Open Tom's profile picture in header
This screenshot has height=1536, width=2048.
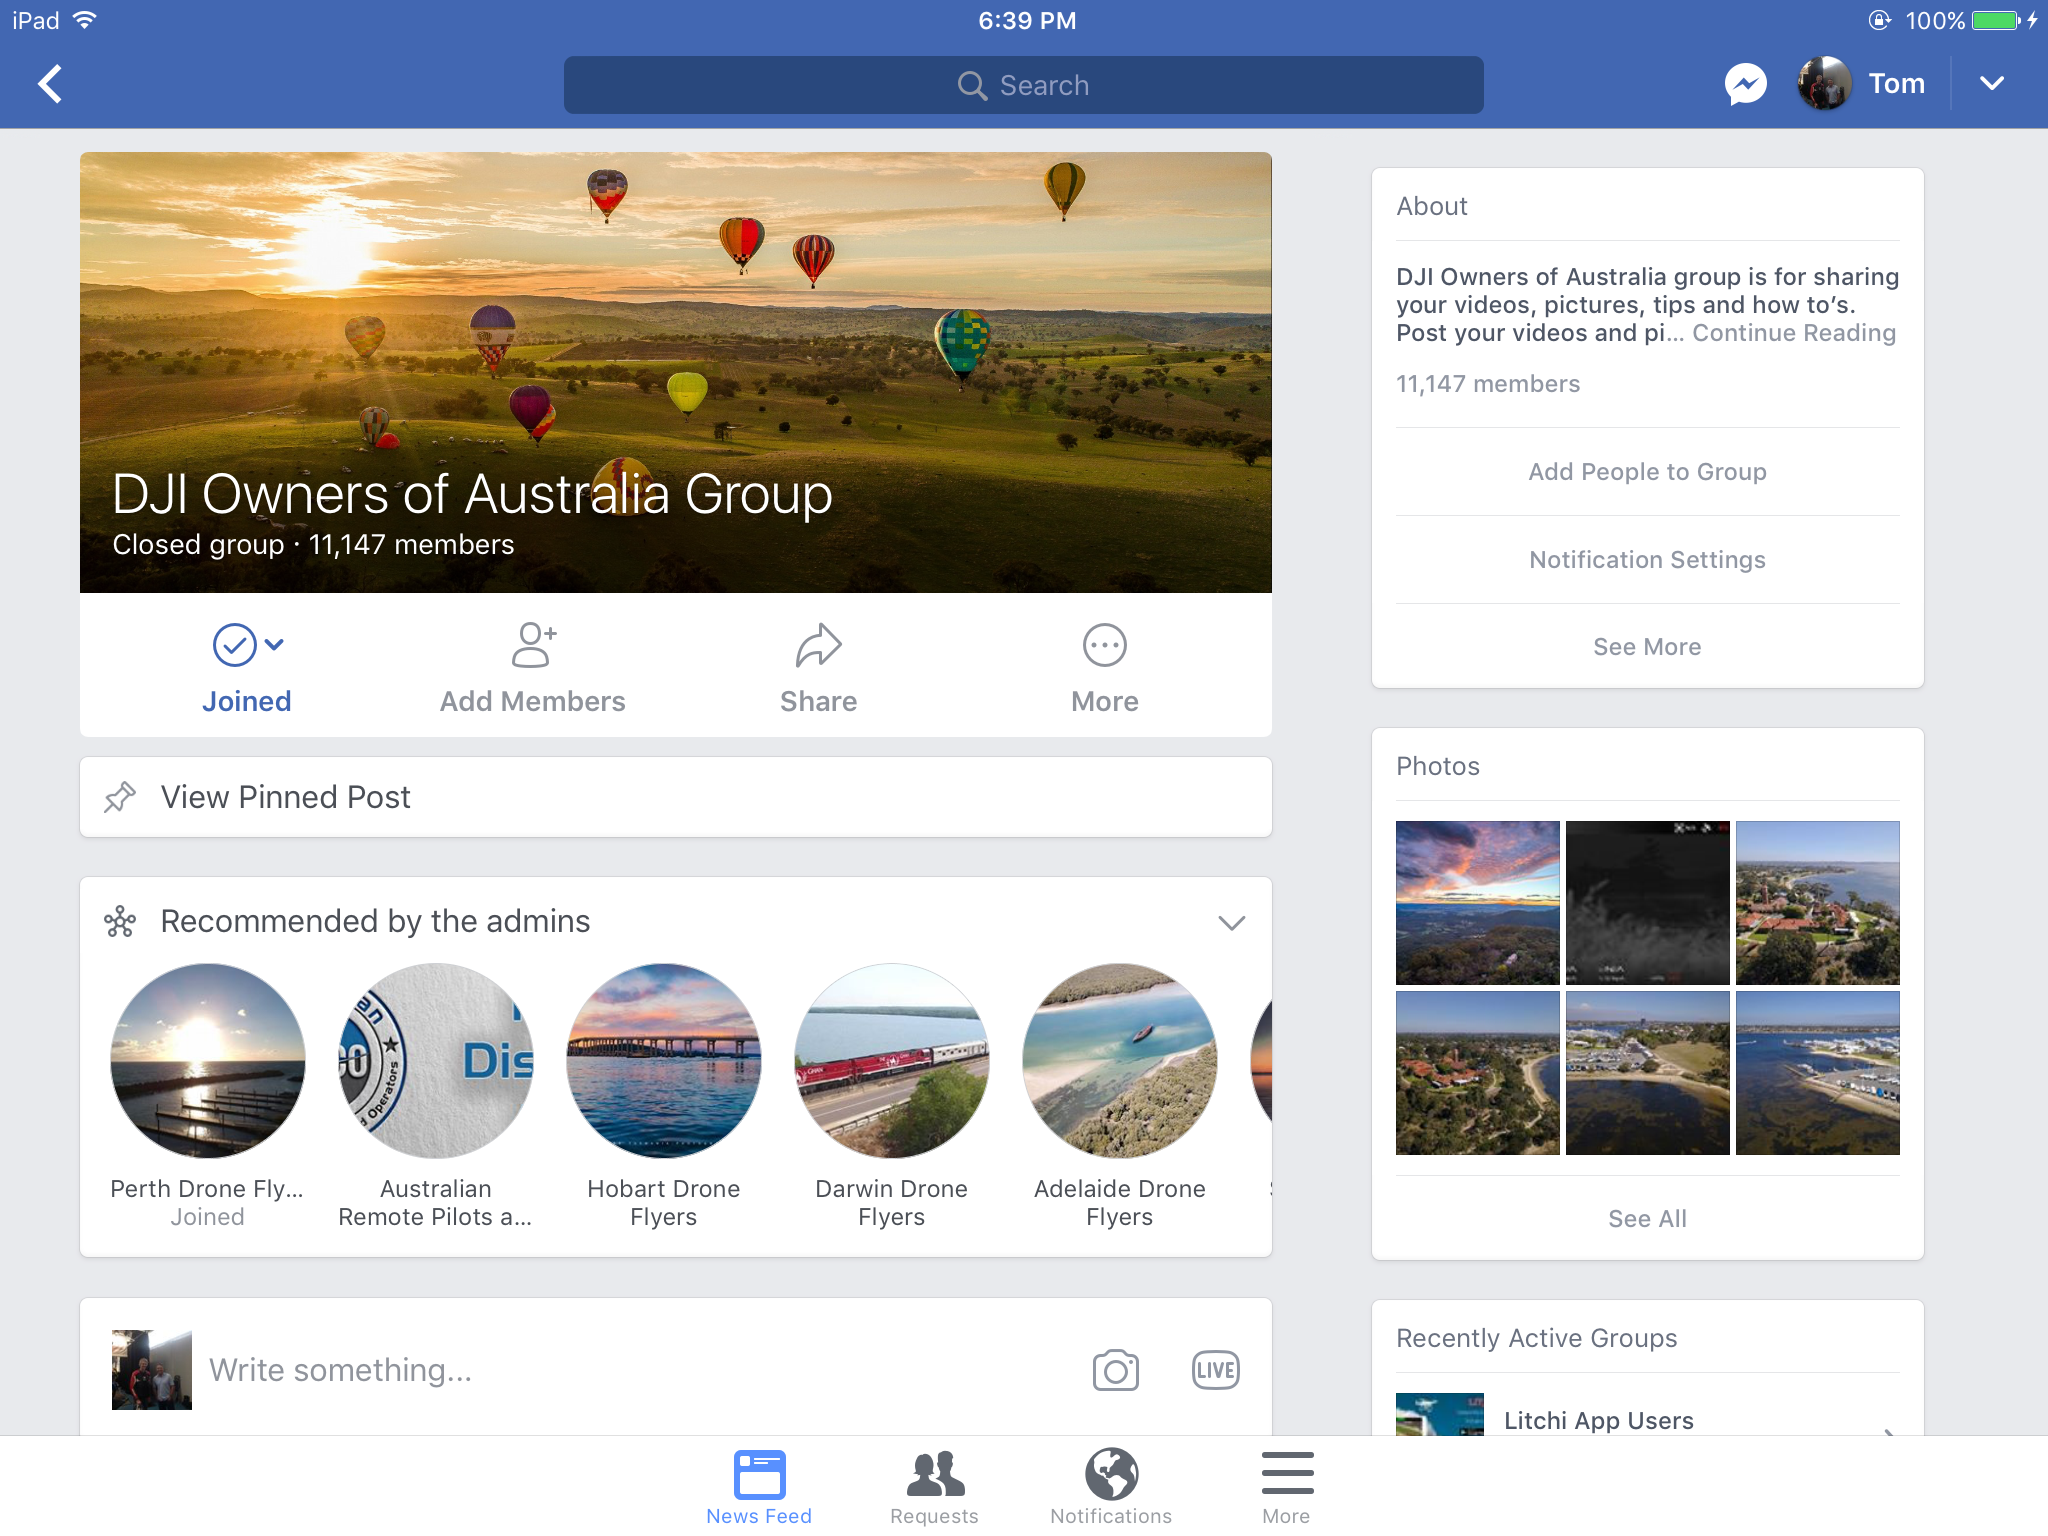(x=1824, y=84)
